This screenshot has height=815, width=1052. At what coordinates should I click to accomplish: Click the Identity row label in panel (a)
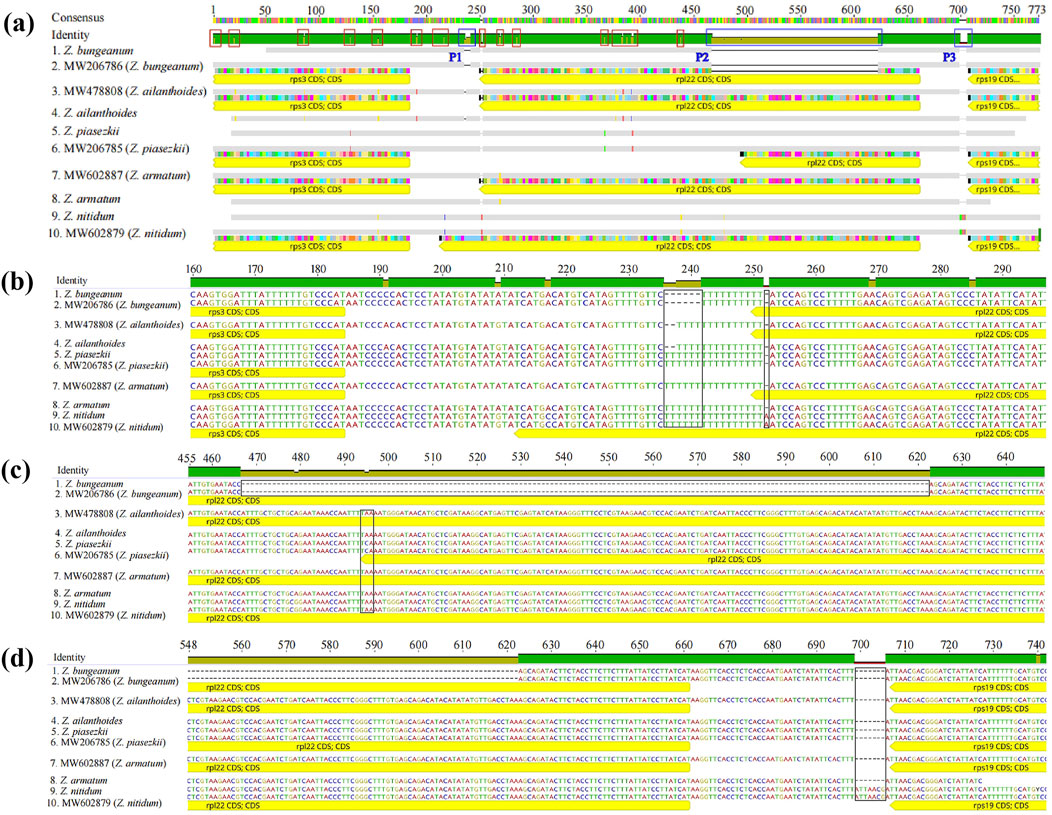coord(70,35)
